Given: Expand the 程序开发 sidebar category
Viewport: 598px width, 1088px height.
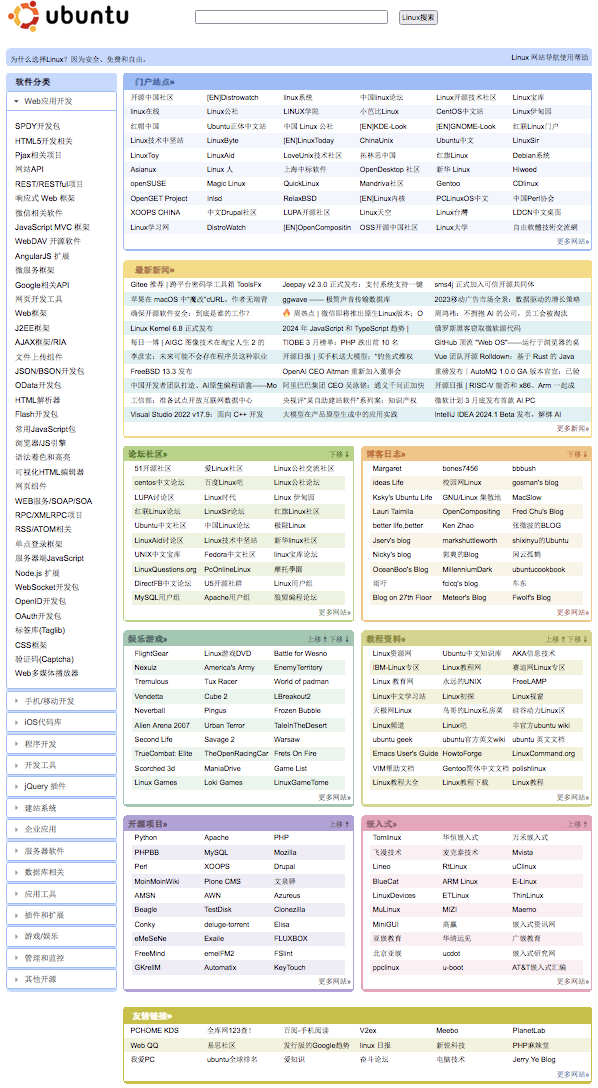Looking at the screenshot, I should (61, 744).
